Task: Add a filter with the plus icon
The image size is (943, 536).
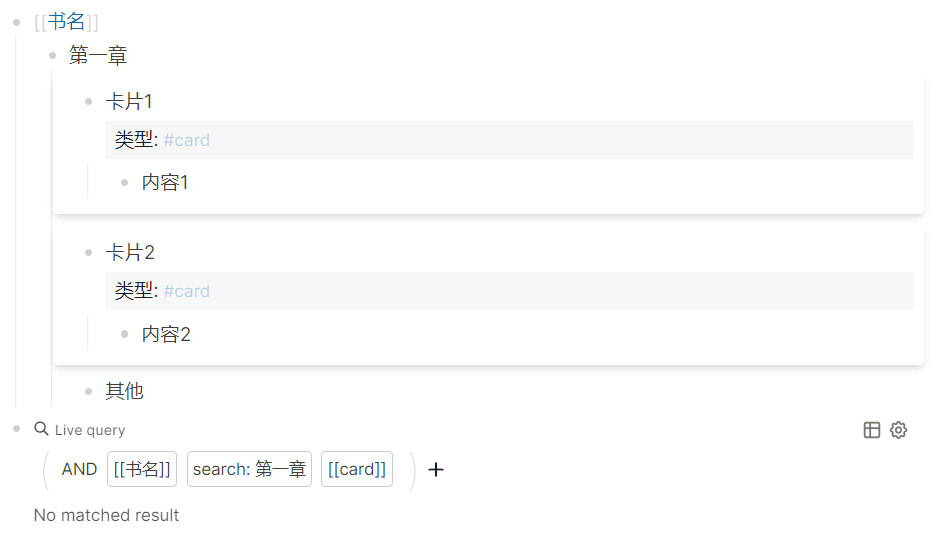Action: pos(436,469)
